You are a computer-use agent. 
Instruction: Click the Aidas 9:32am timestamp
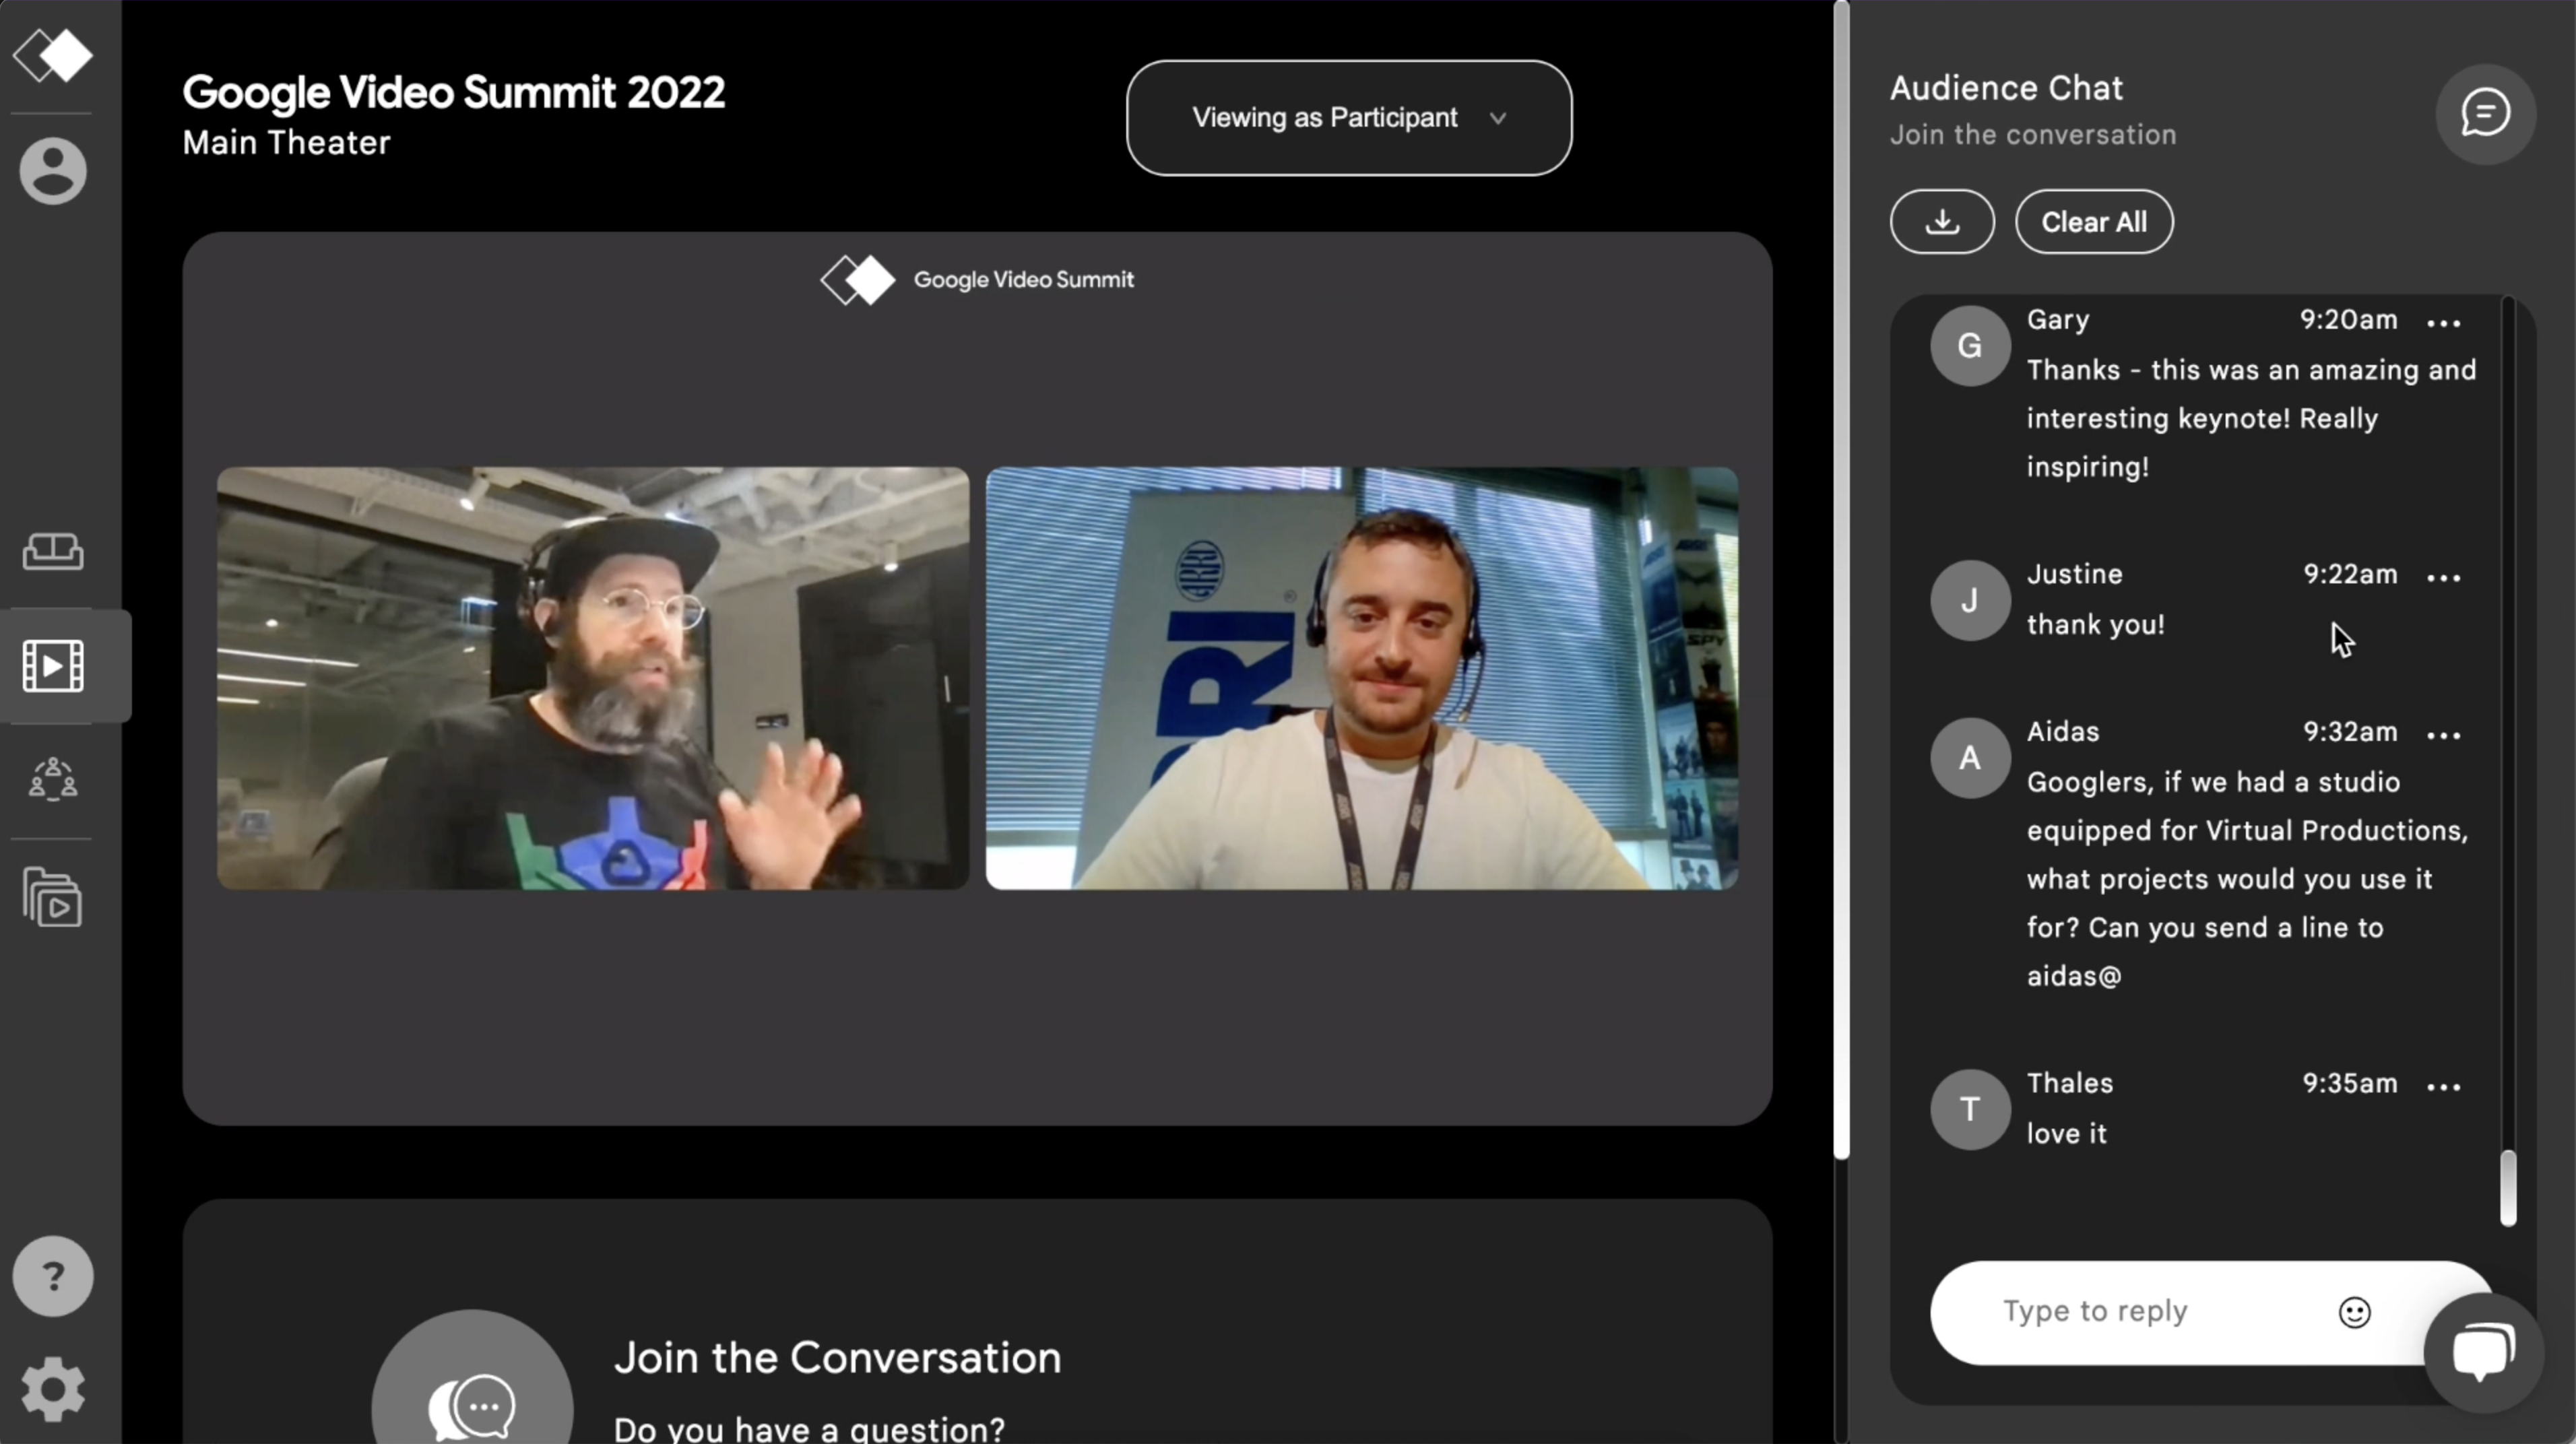2350,732
